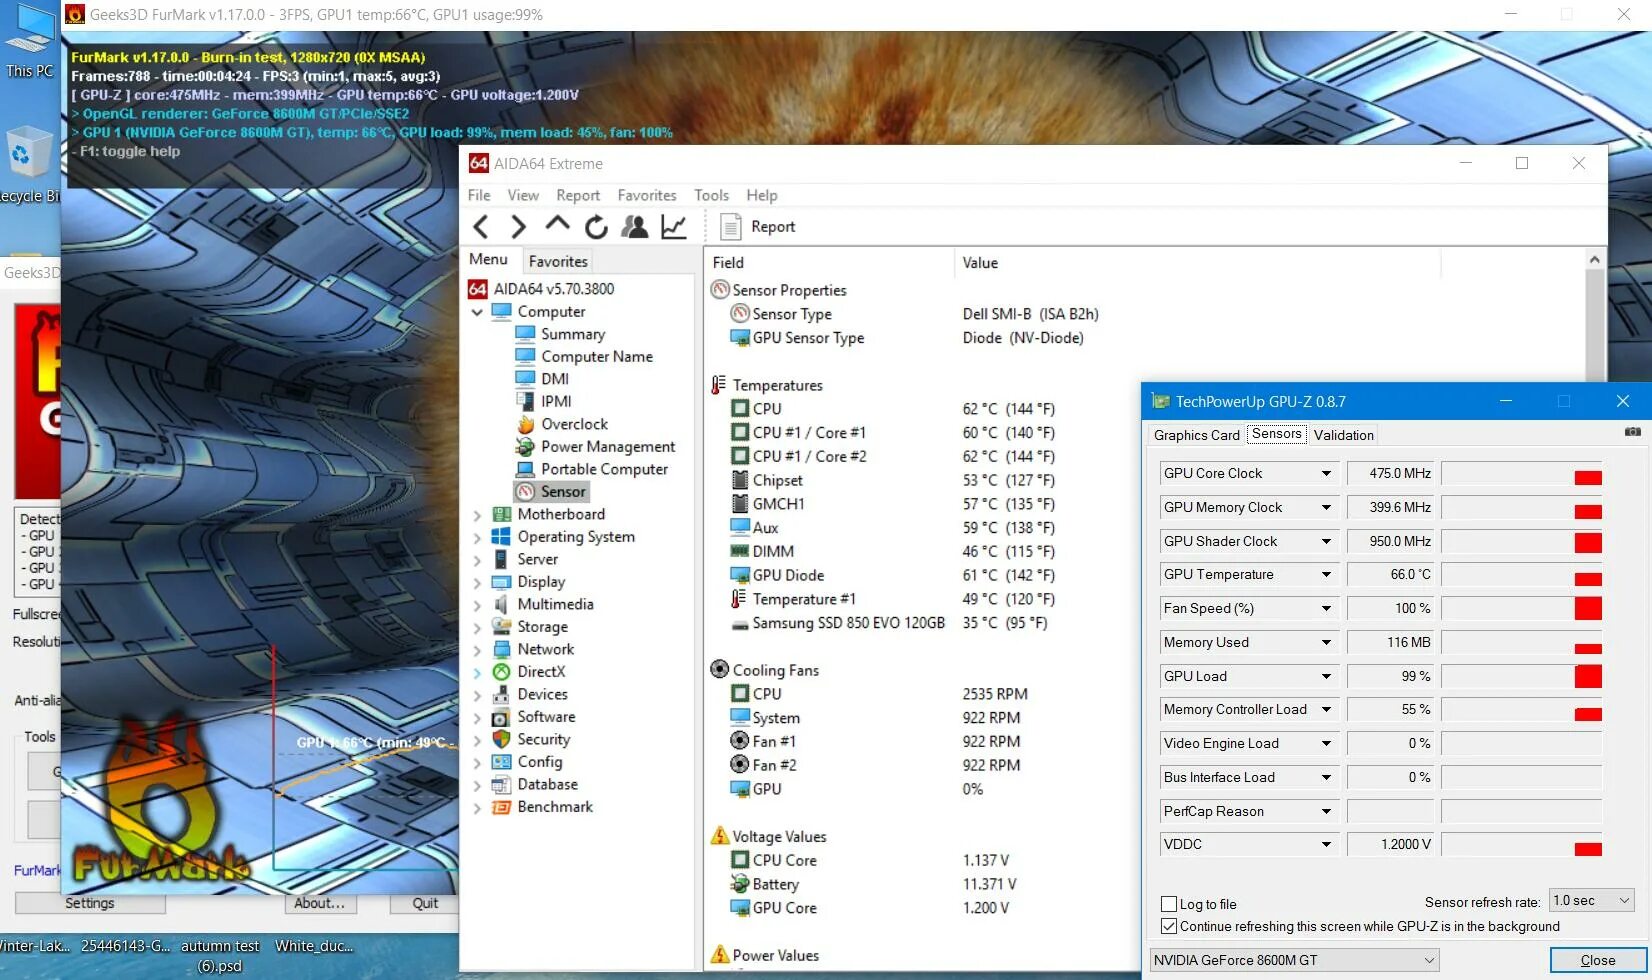Click FurMark About button
The width and height of the screenshot is (1652, 980).
[x=320, y=903]
